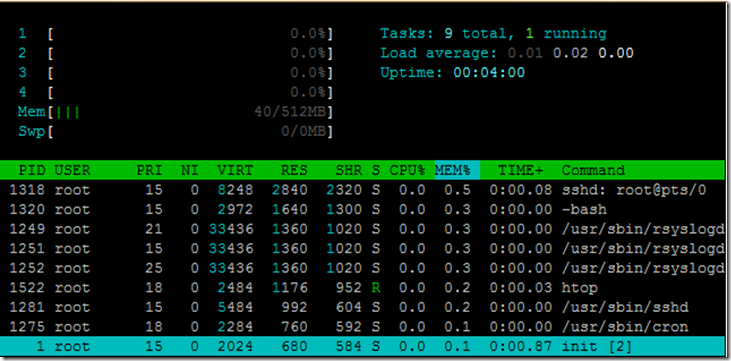Click VIRT value 8248 for sshd

click(235, 190)
